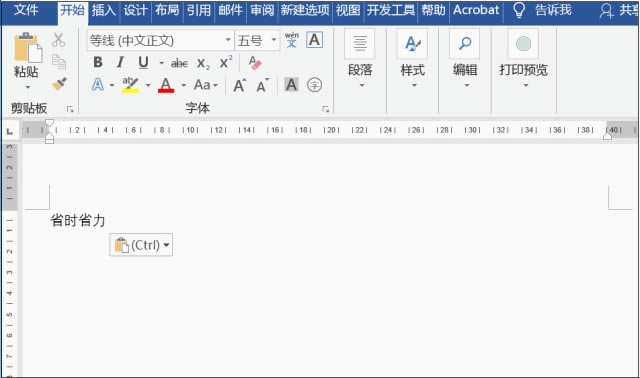Open the clipboard pane dialog launcher
Screen dimensions: 640x378
coord(70,109)
